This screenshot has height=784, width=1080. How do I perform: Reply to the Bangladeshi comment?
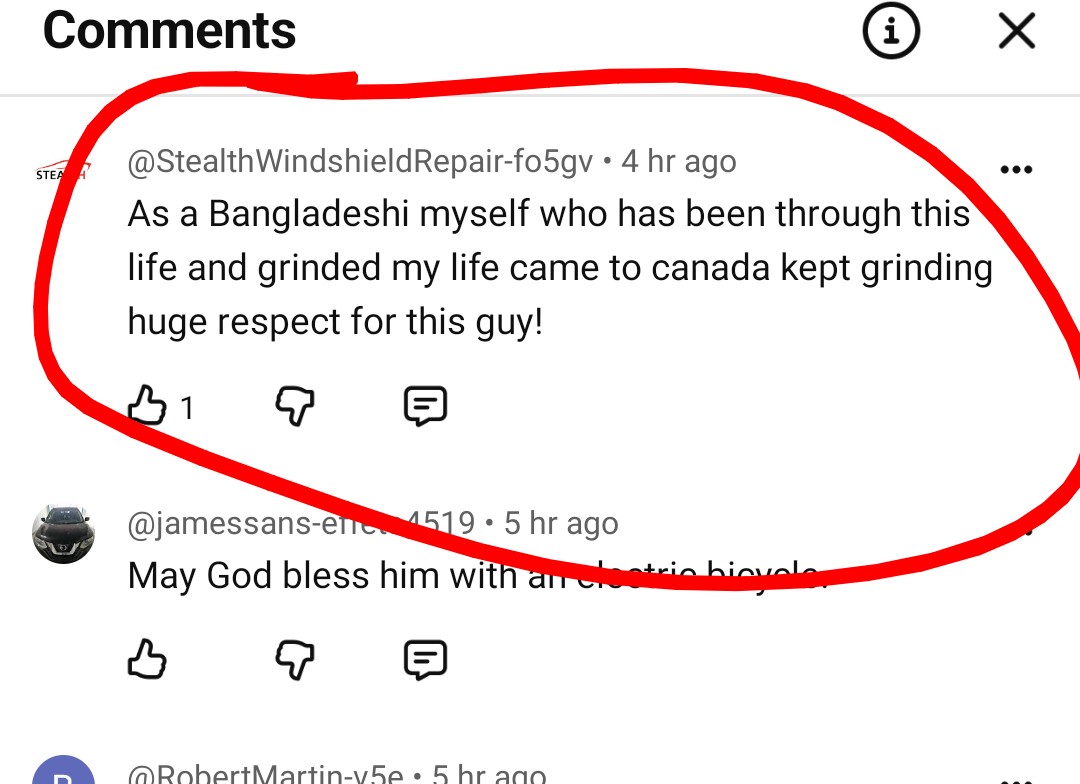[x=425, y=405]
